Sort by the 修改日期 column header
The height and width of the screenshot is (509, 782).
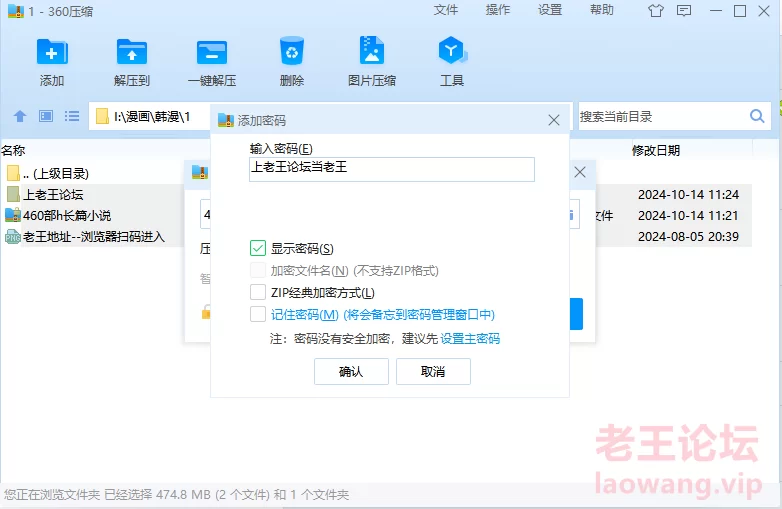point(655,150)
